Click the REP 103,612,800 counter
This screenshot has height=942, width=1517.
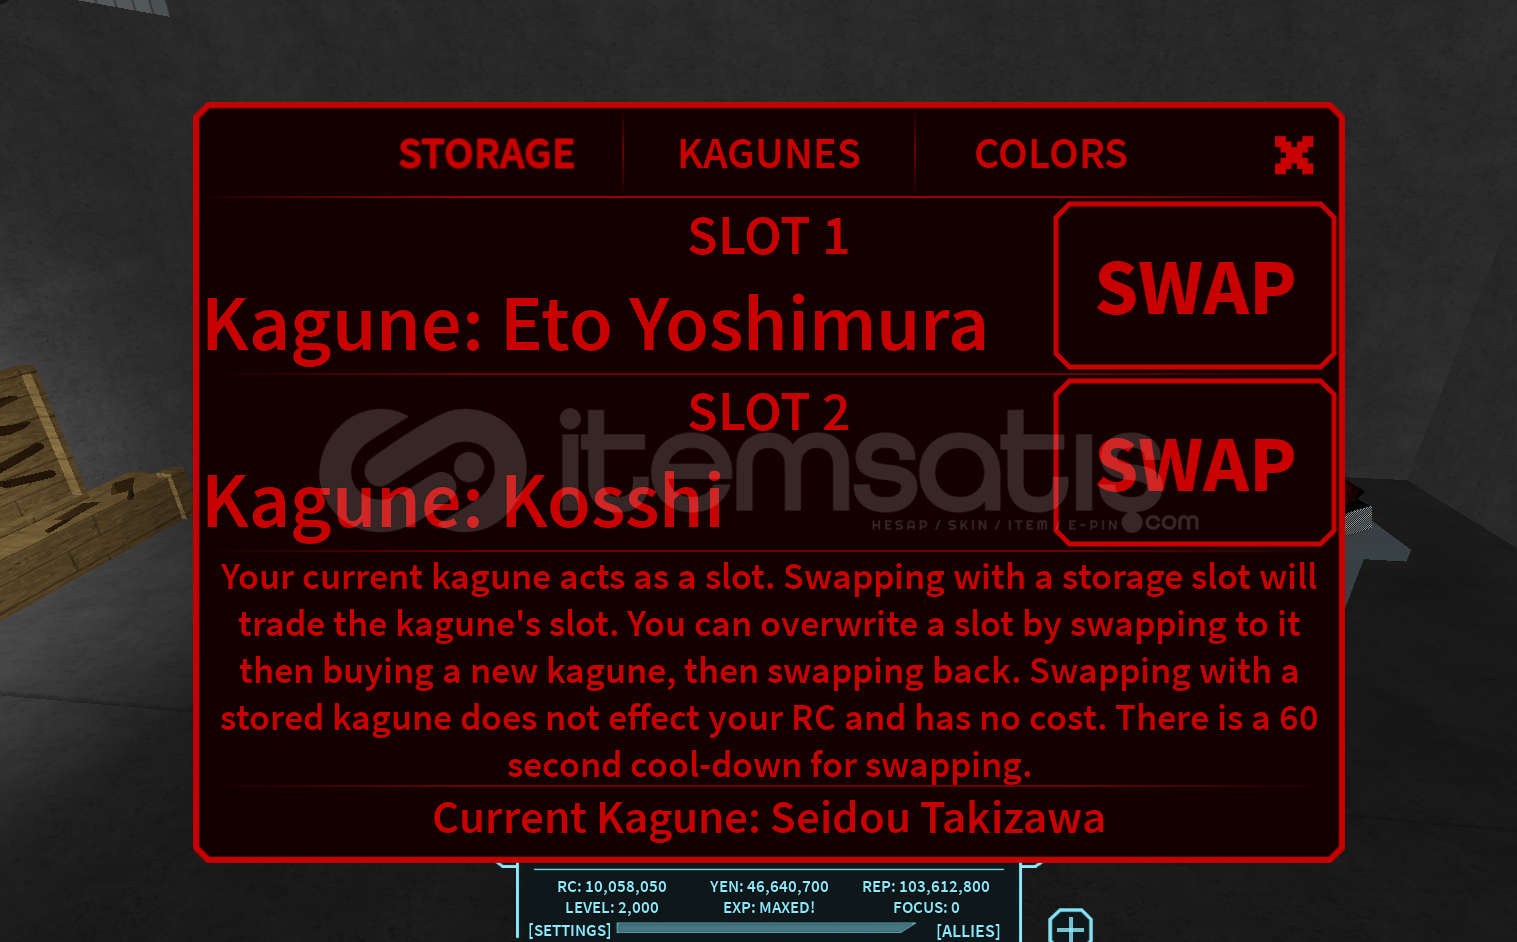pyautogui.click(x=926, y=887)
